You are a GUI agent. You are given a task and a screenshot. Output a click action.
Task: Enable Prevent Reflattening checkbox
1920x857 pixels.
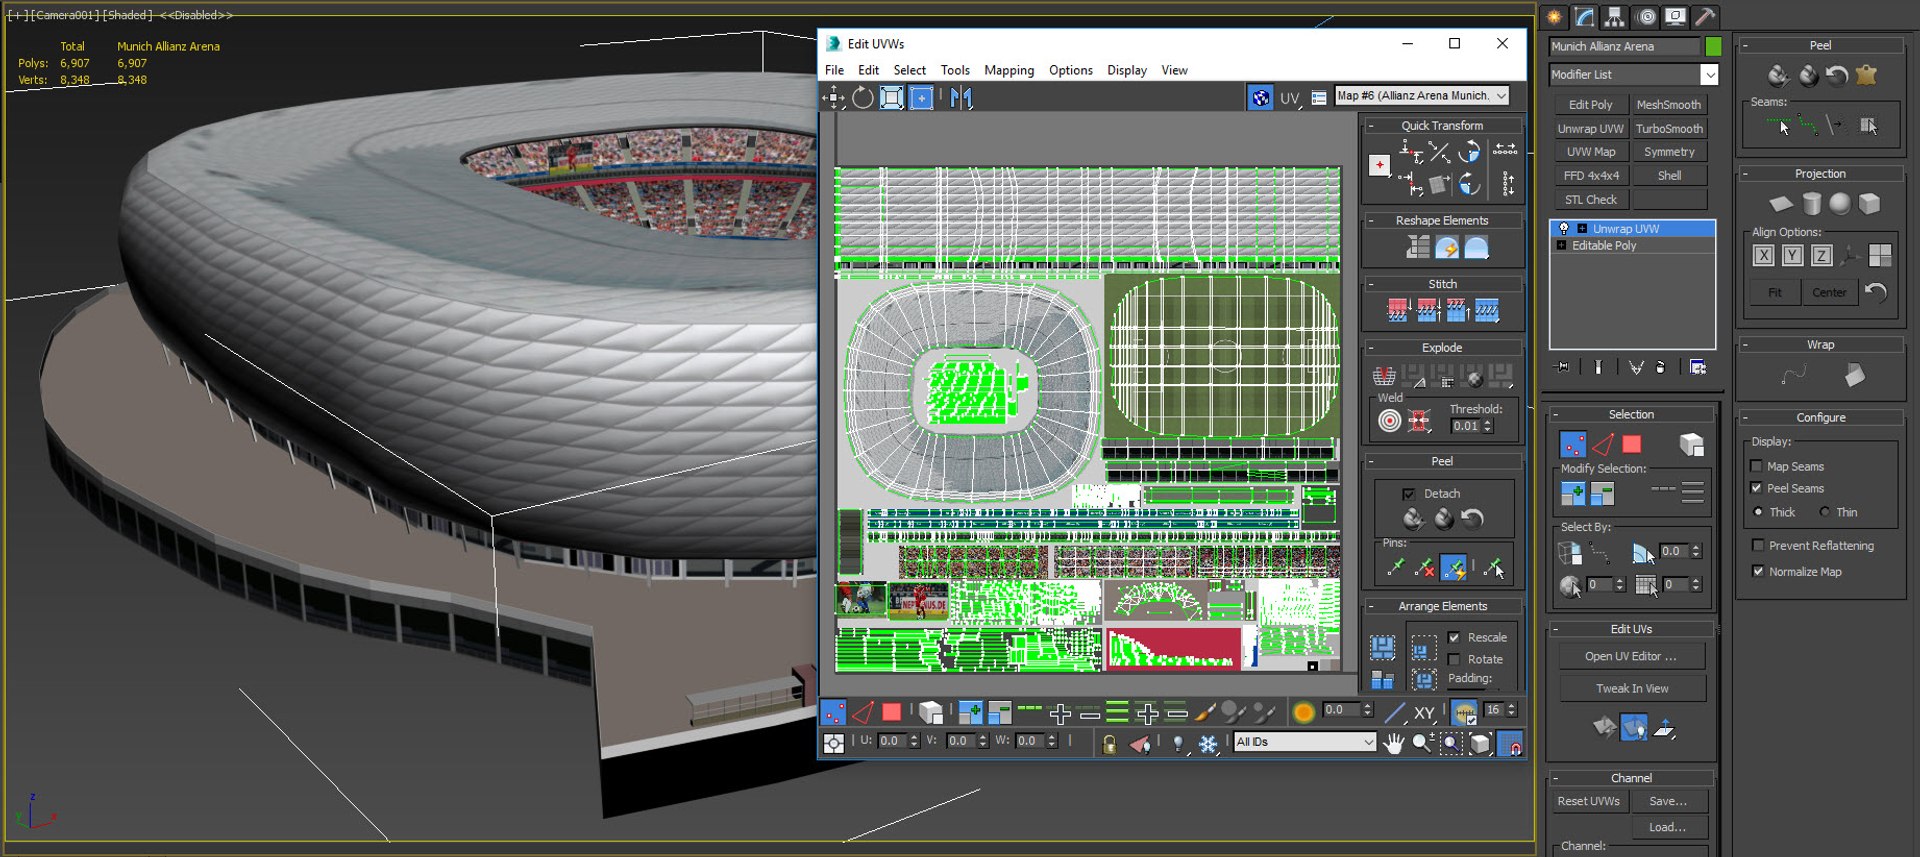point(1758,545)
